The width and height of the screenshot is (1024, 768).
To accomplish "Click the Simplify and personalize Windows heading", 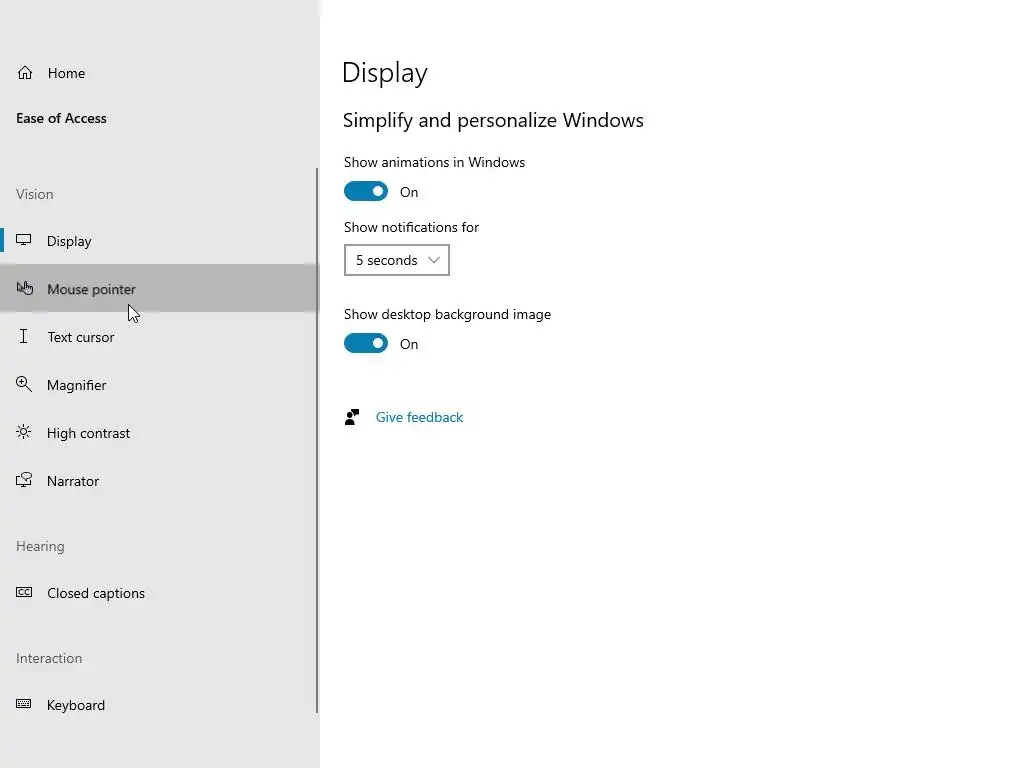I will [x=493, y=120].
